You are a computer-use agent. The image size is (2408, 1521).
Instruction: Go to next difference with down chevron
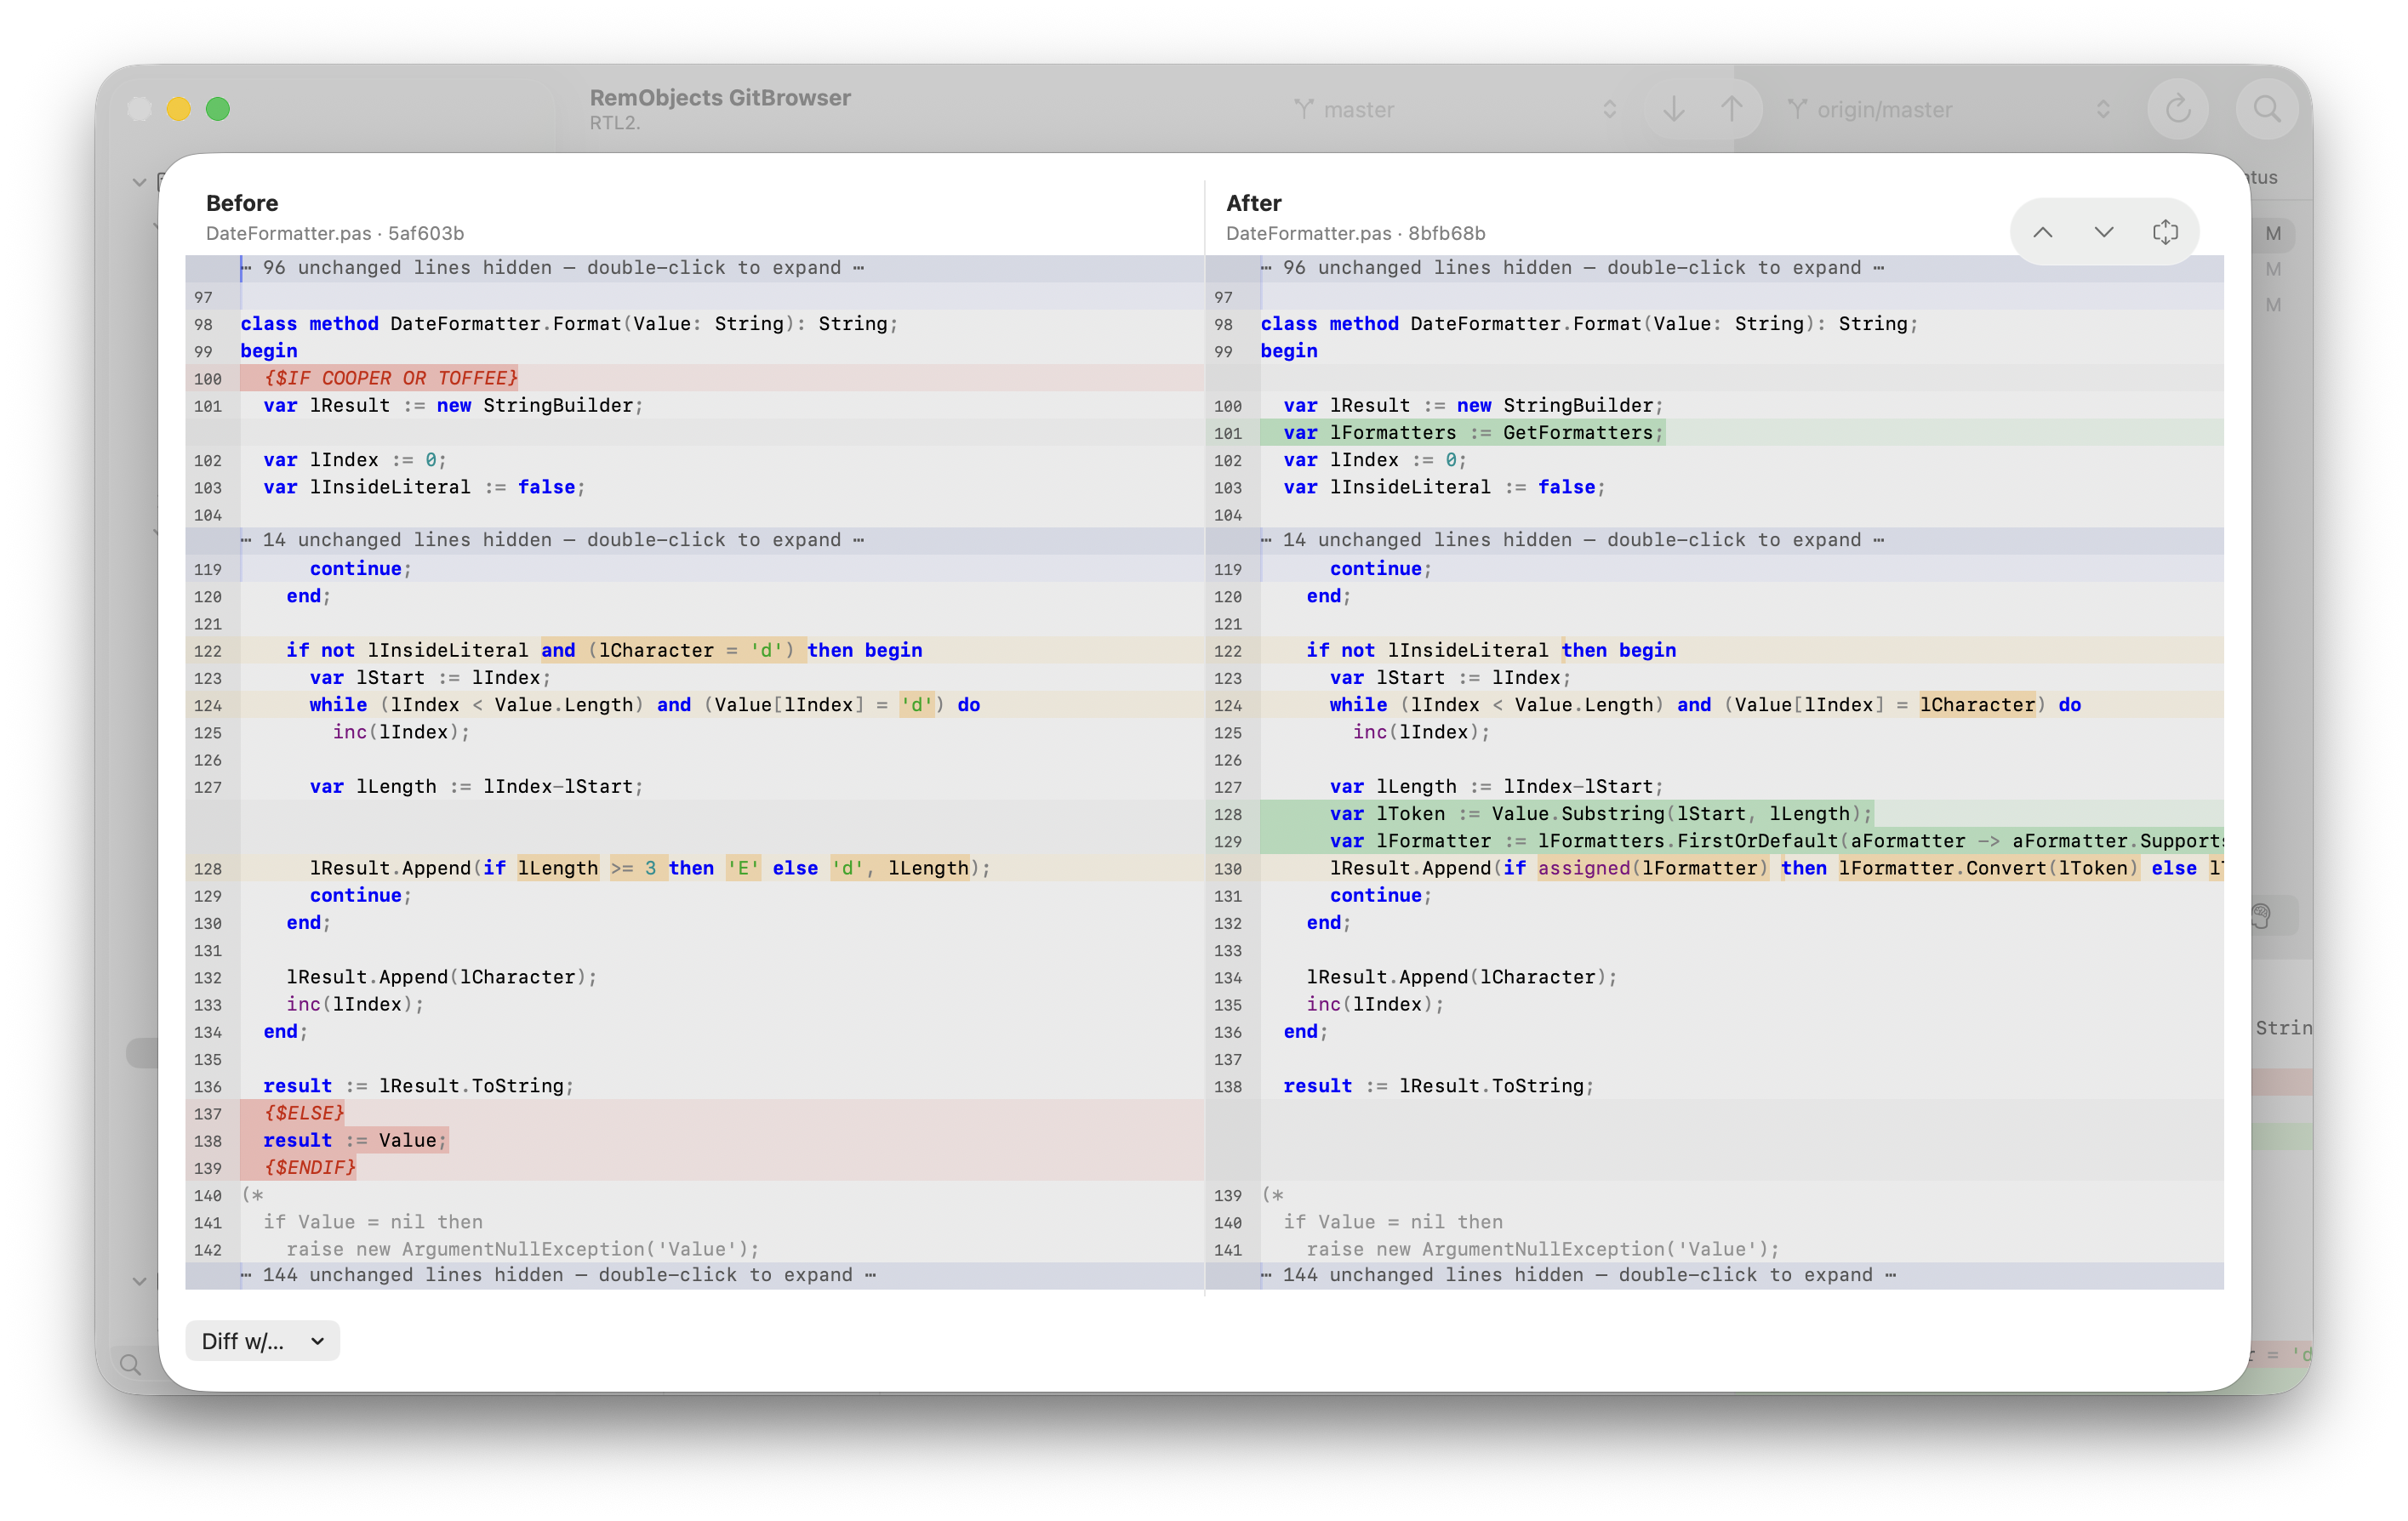click(x=2103, y=232)
